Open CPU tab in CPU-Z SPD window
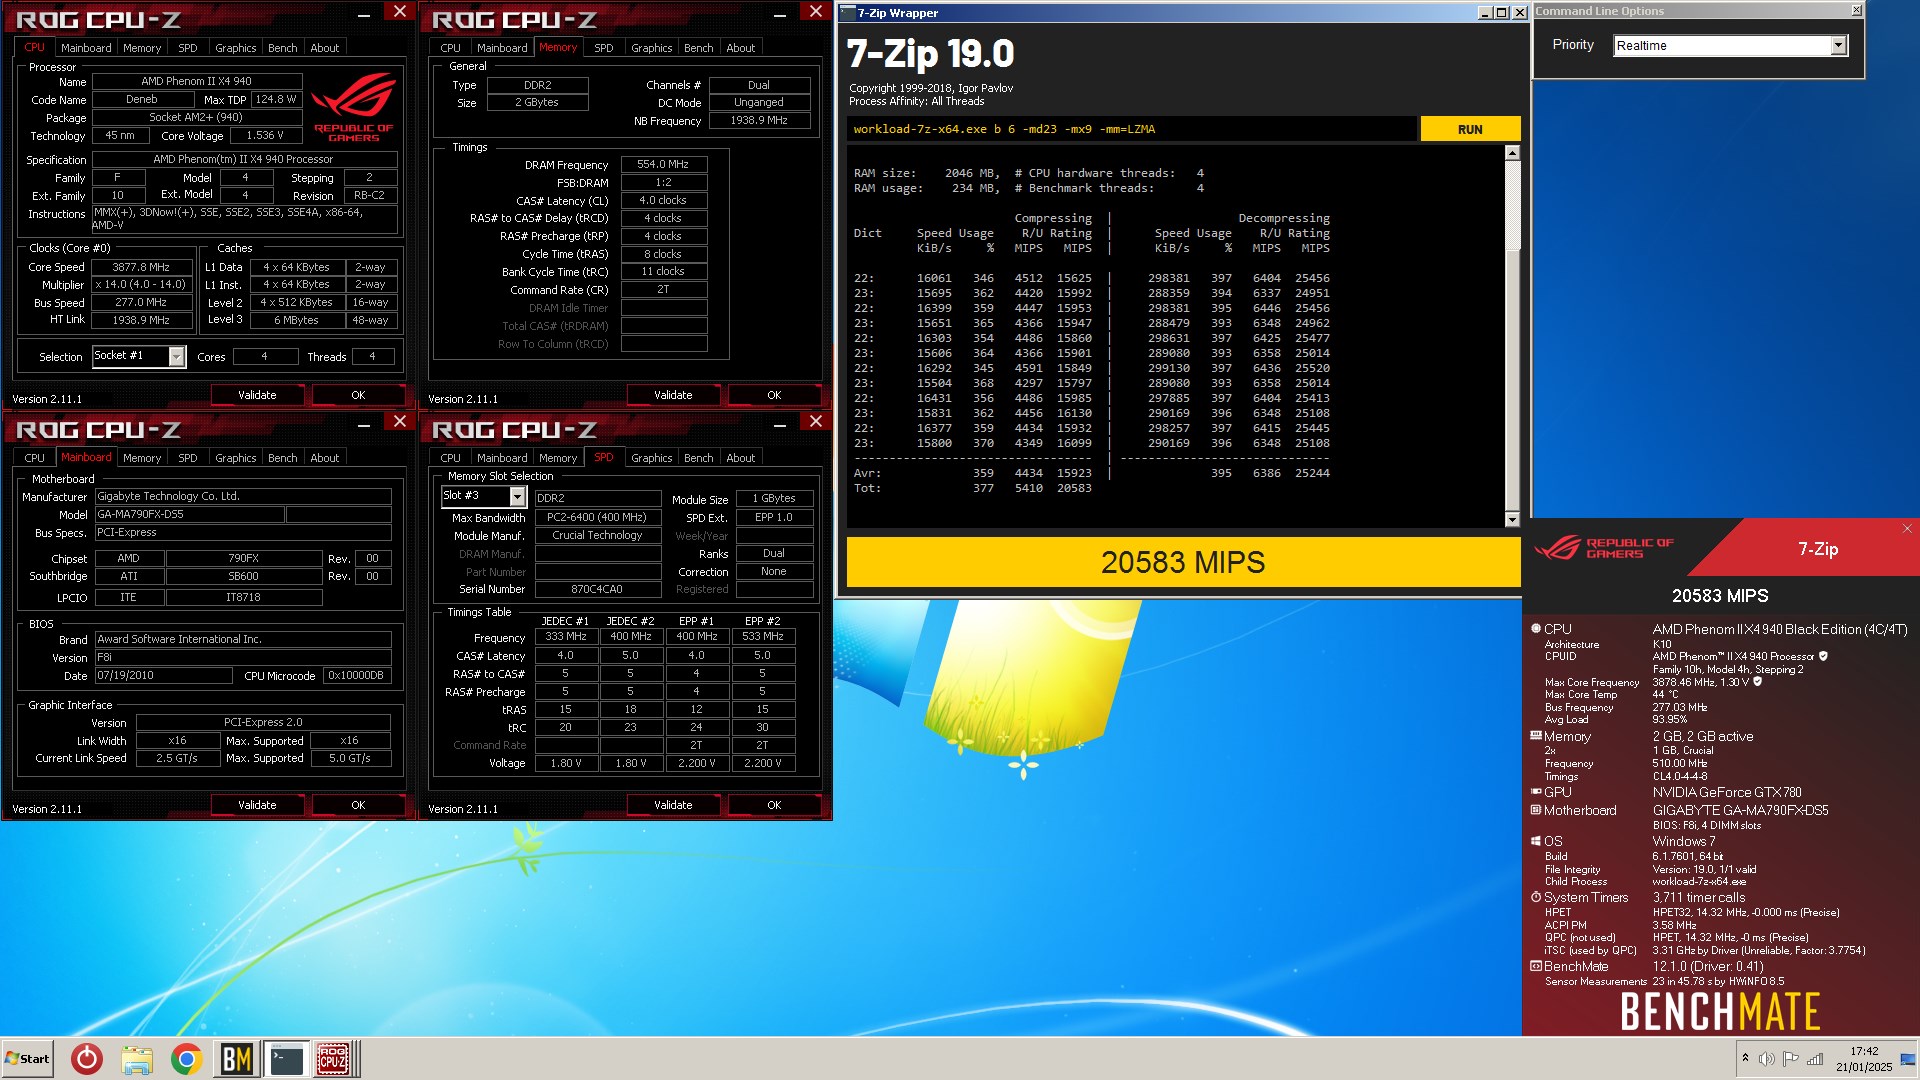 [x=451, y=458]
